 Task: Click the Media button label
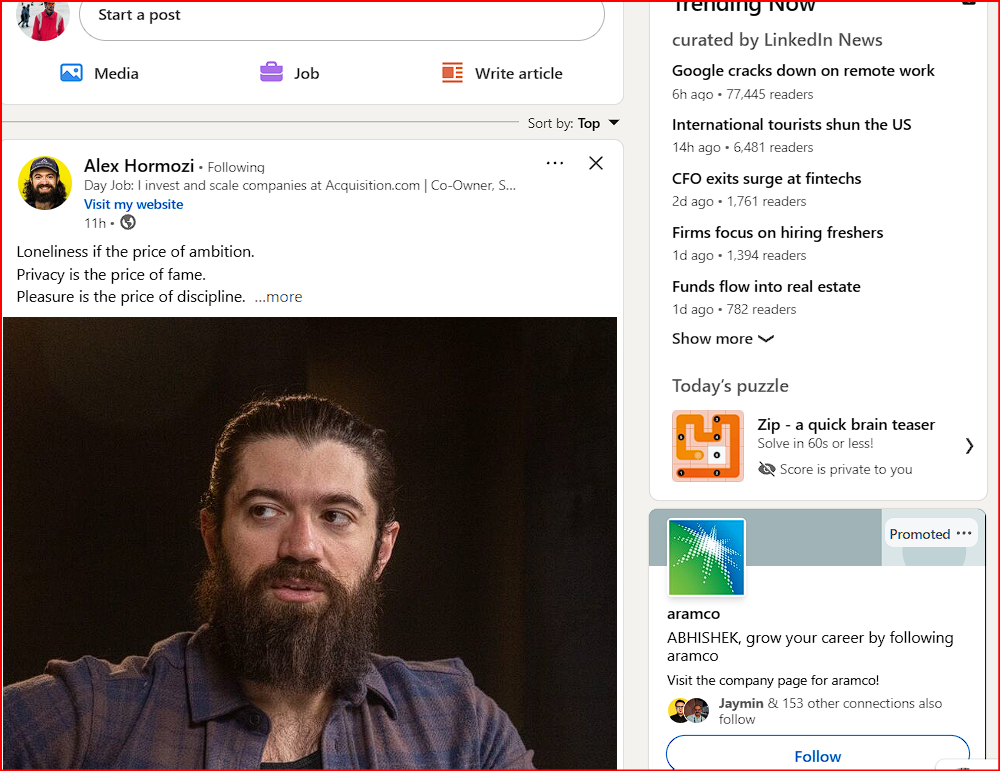[116, 73]
